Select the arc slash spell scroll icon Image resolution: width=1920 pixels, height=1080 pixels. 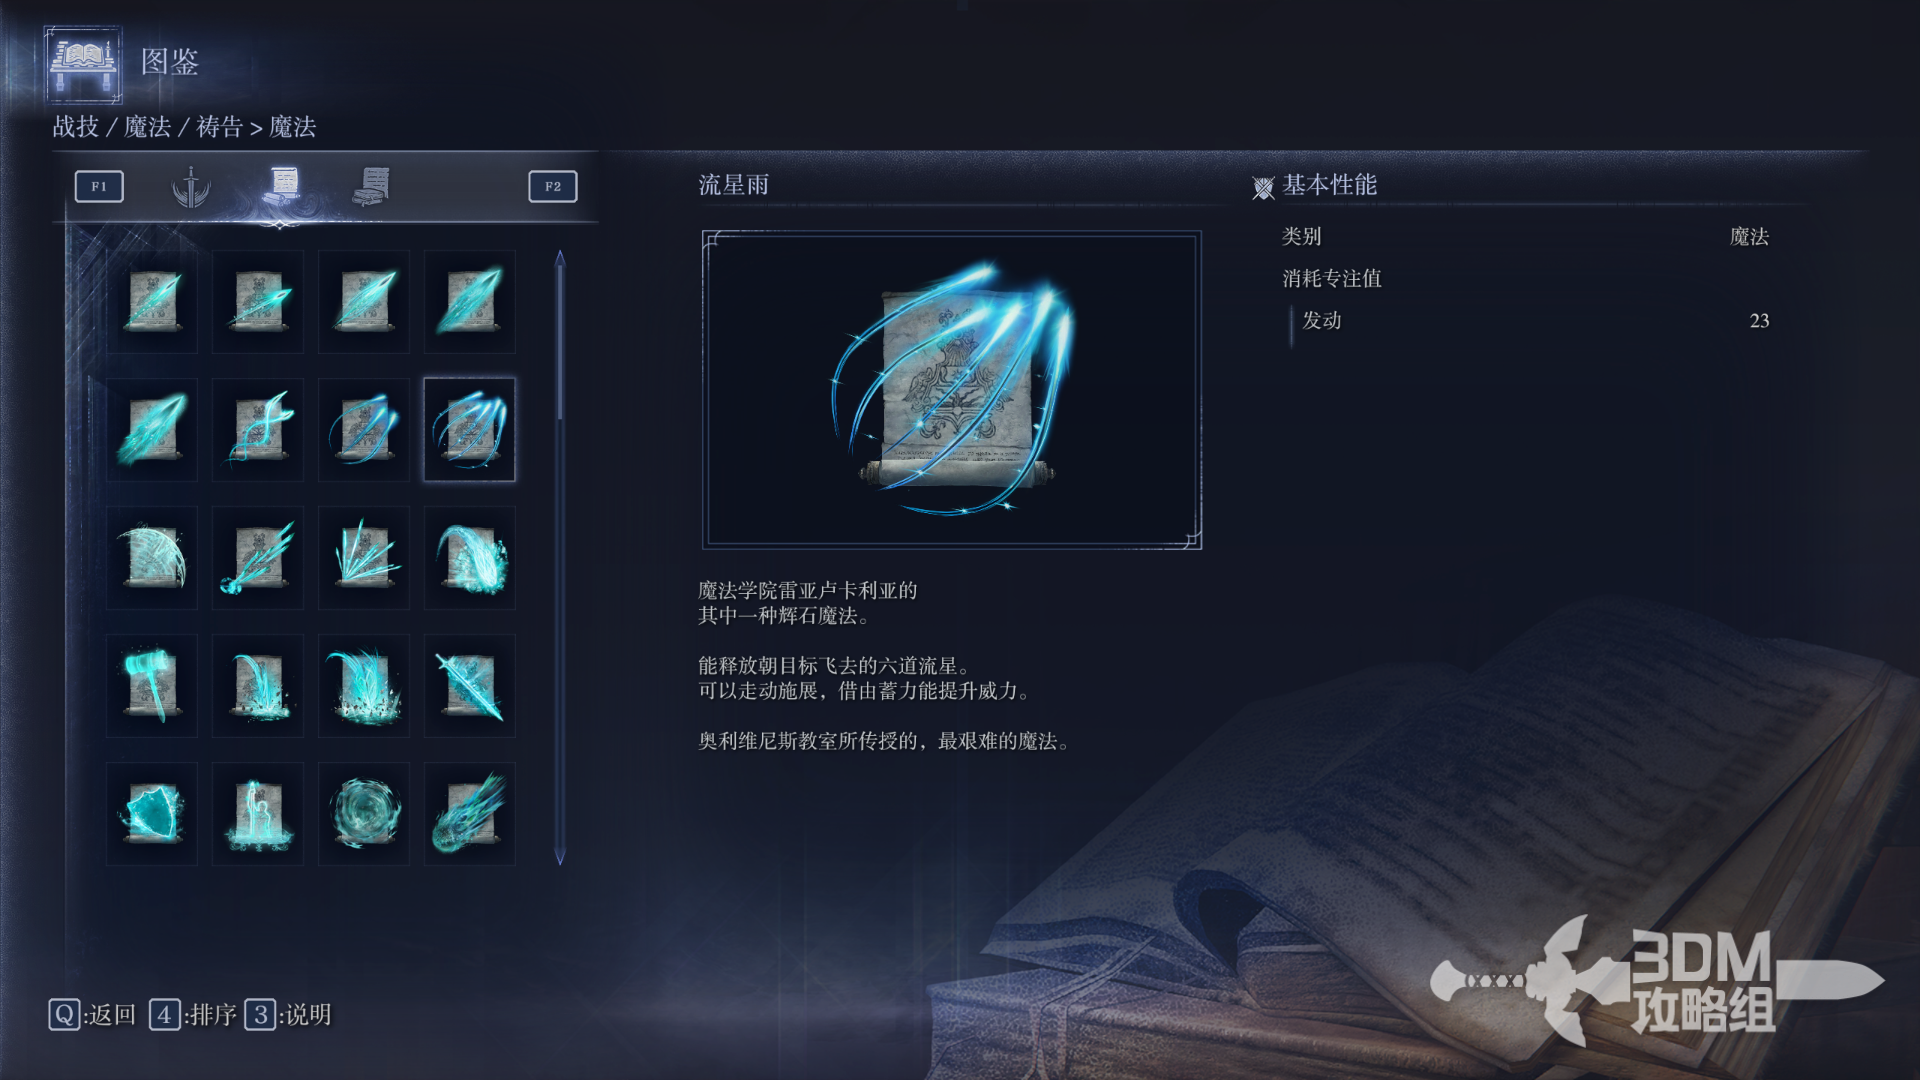coord(152,558)
